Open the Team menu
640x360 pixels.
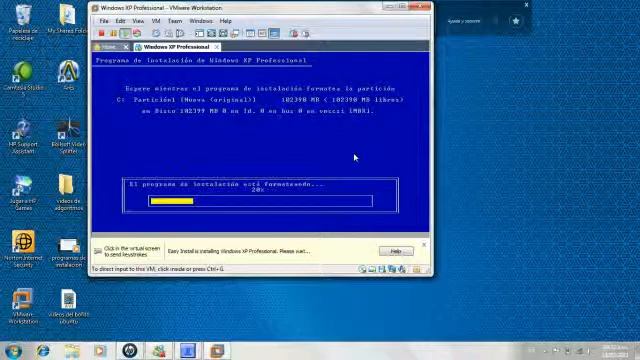pos(175,21)
